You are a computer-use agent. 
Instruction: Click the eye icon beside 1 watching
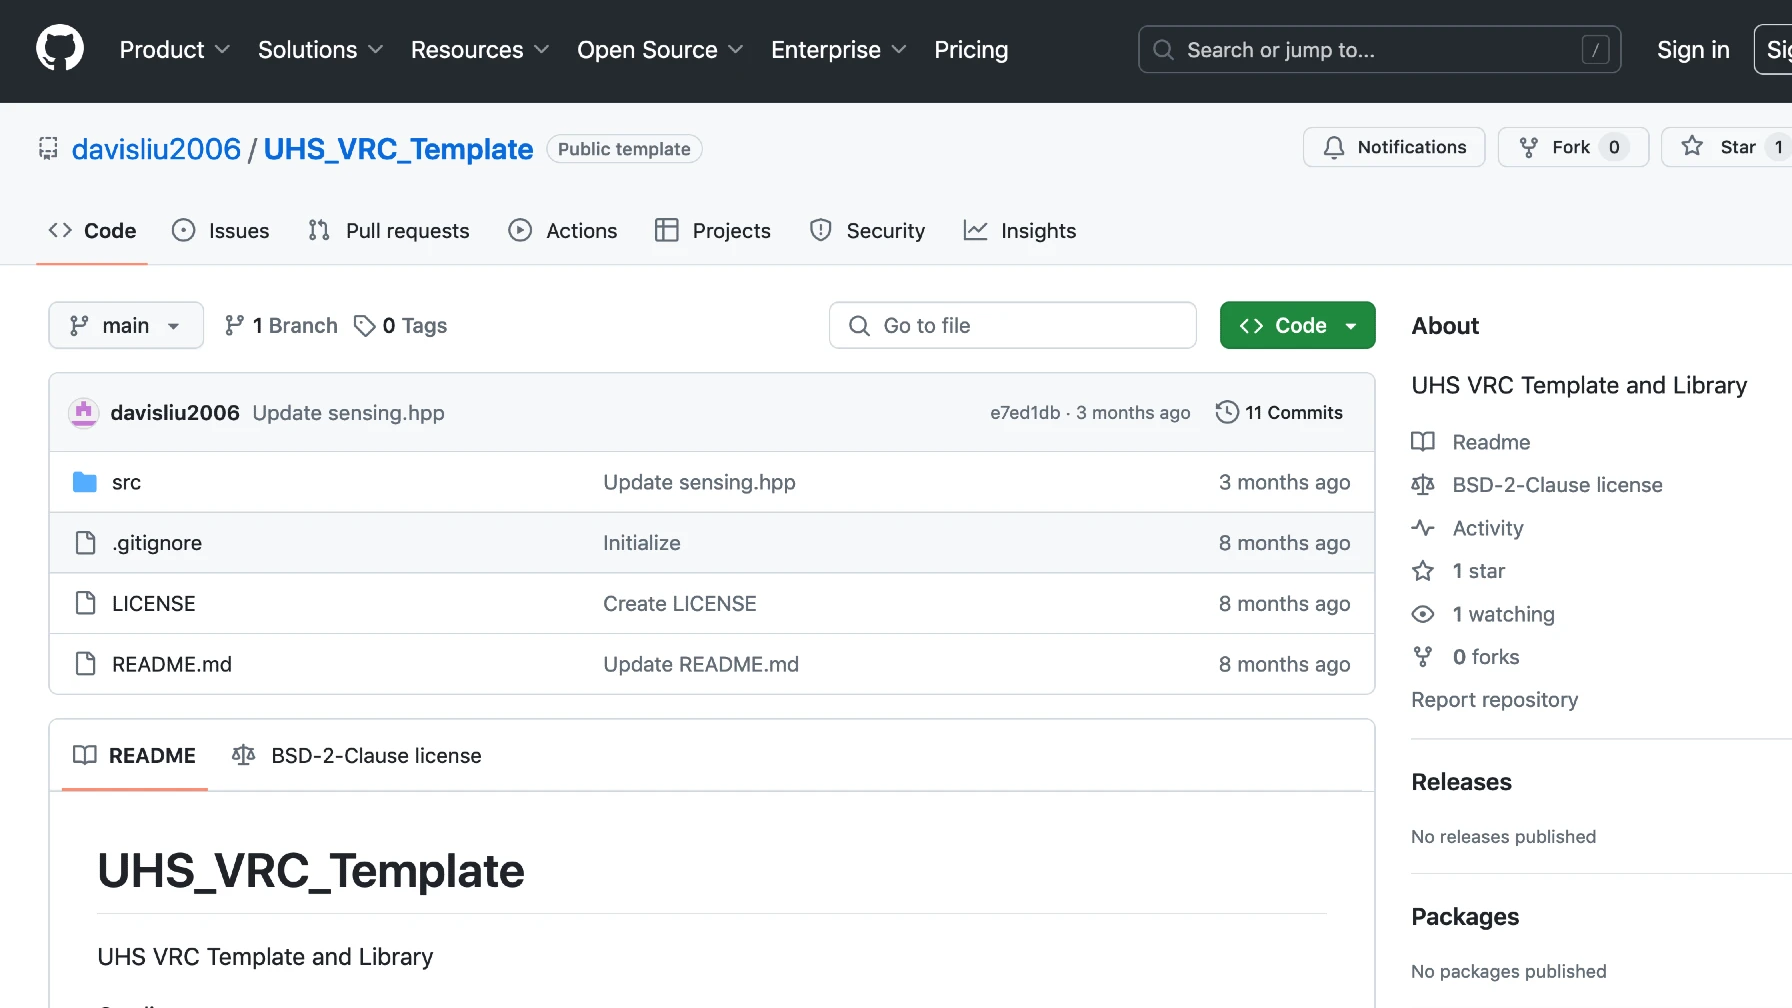click(x=1423, y=614)
